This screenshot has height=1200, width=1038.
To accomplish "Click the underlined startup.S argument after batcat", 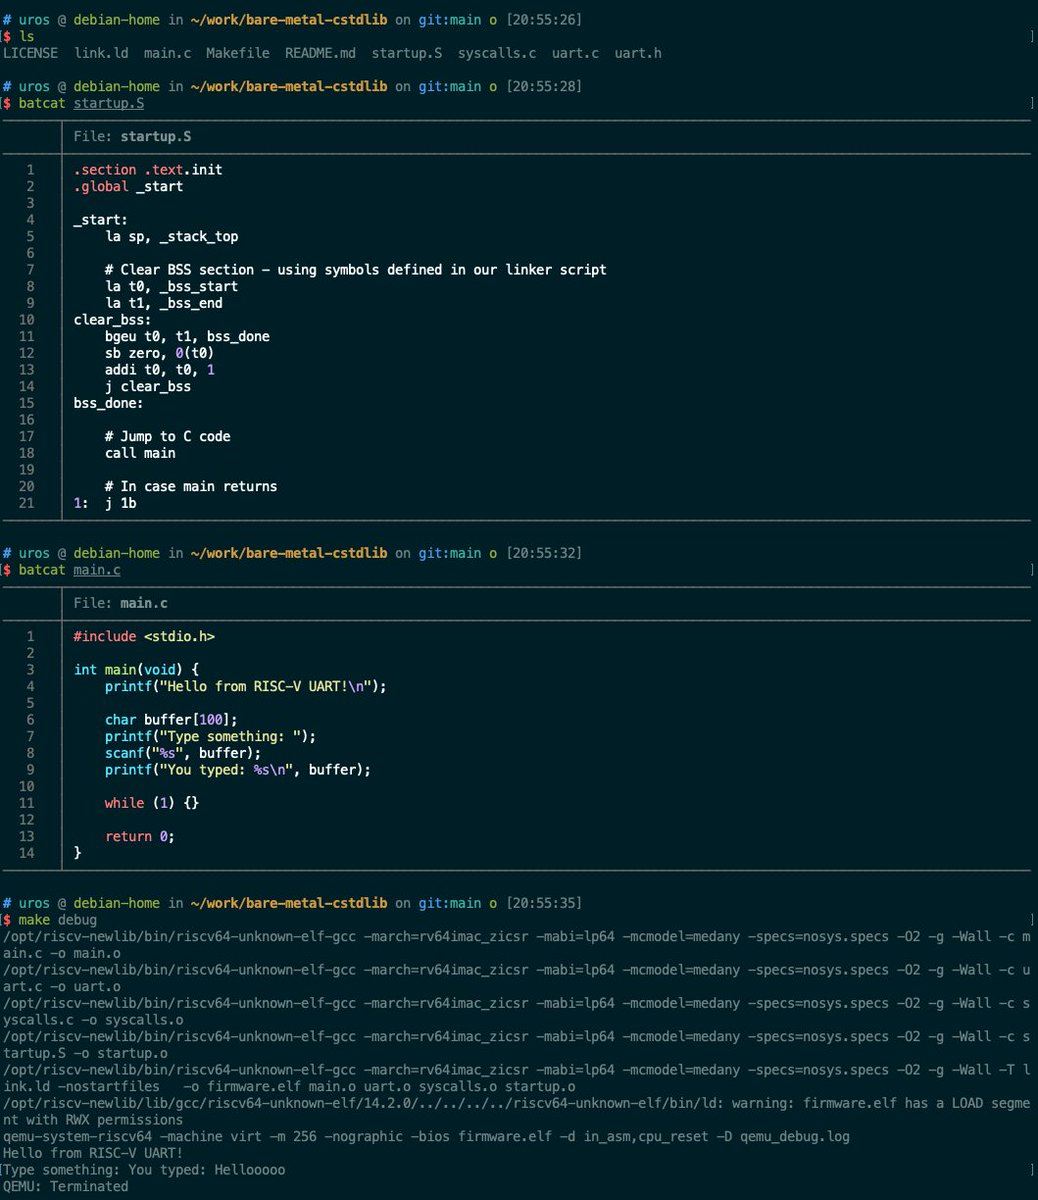I will click(108, 103).
